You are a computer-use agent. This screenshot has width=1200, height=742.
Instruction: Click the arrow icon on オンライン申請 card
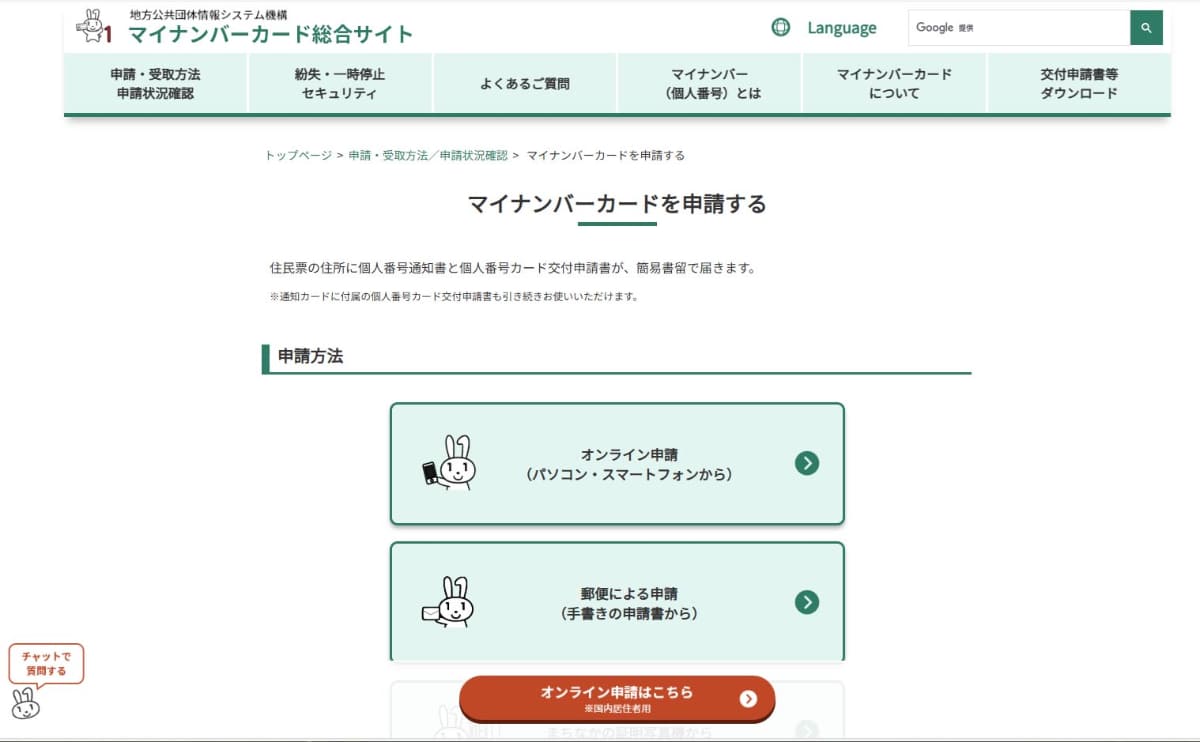pyautogui.click(x=807, y=463)
